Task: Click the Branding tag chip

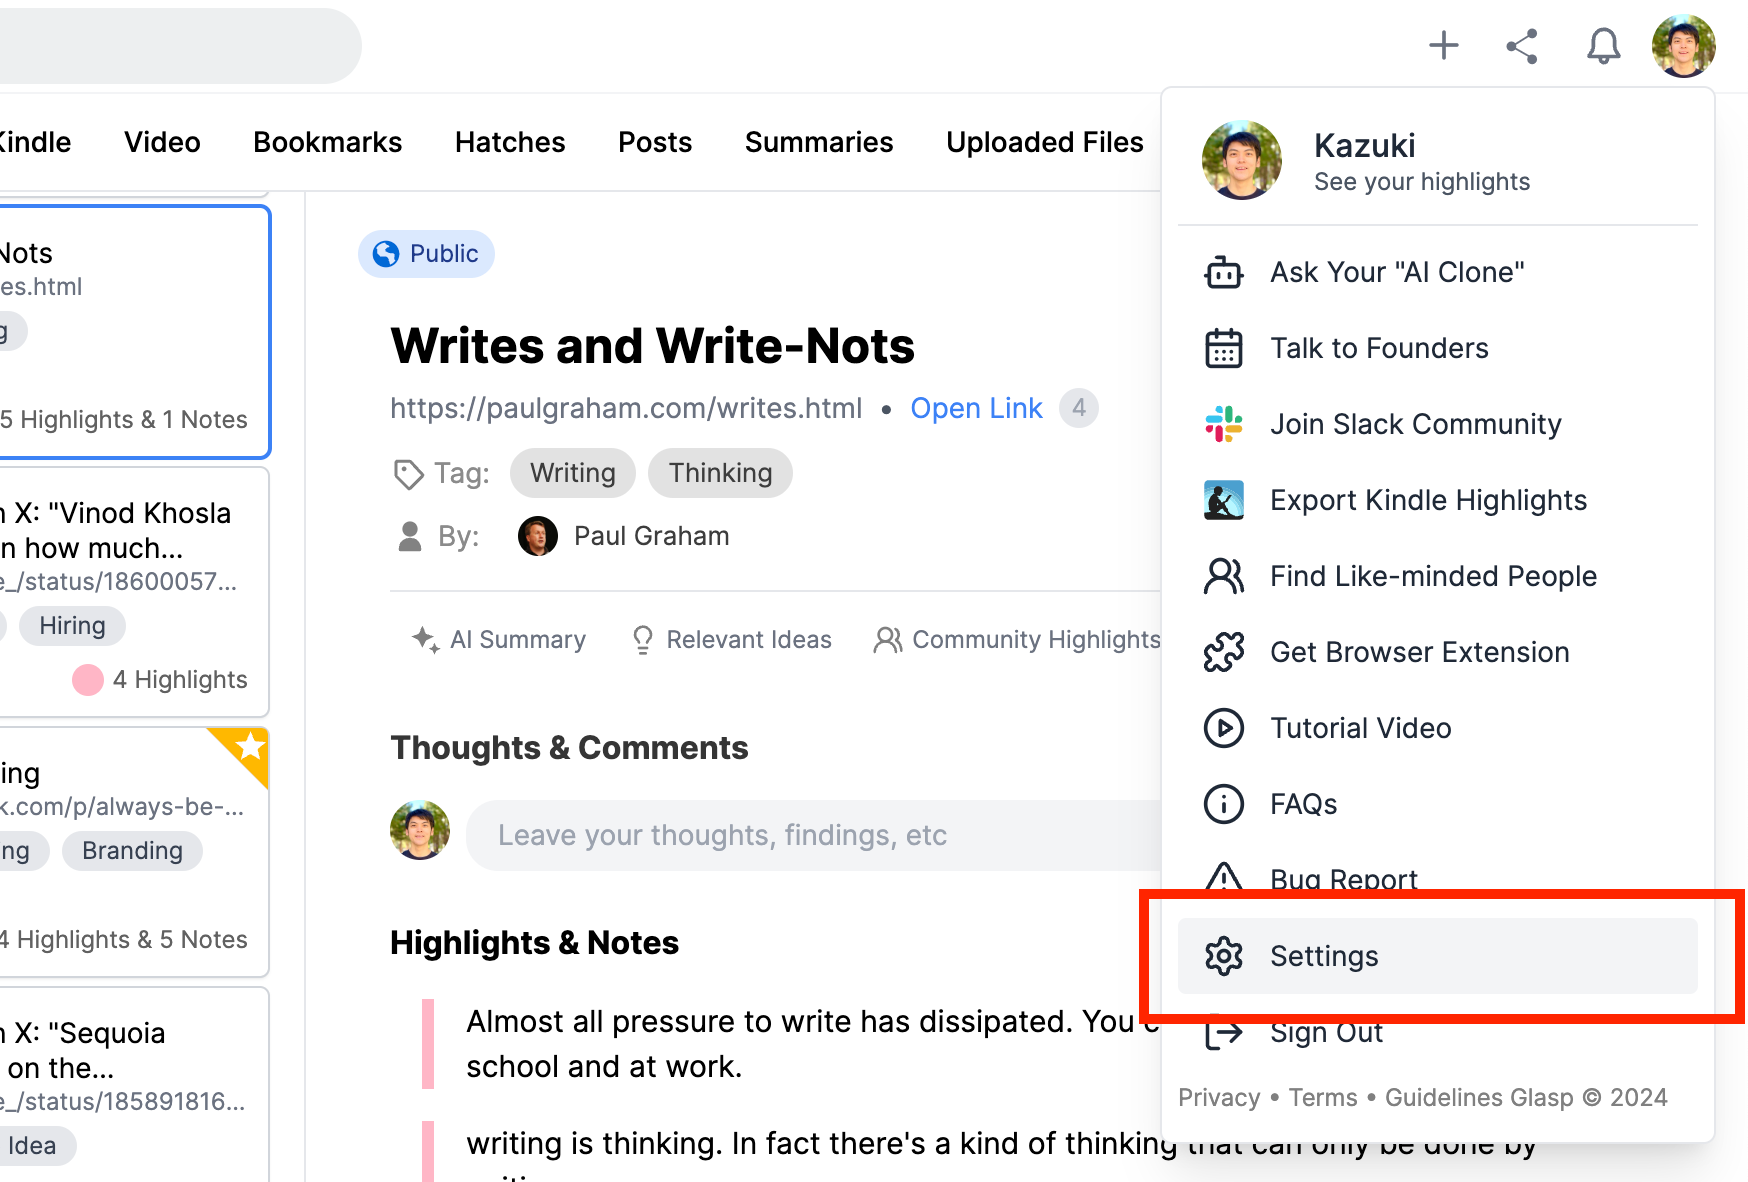Action: click(x=132, y=851)
